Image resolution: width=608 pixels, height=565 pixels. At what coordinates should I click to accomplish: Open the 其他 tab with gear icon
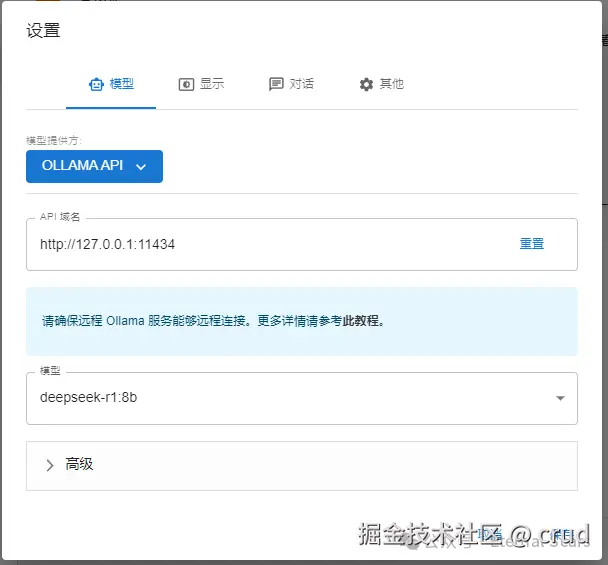[381, 84]
